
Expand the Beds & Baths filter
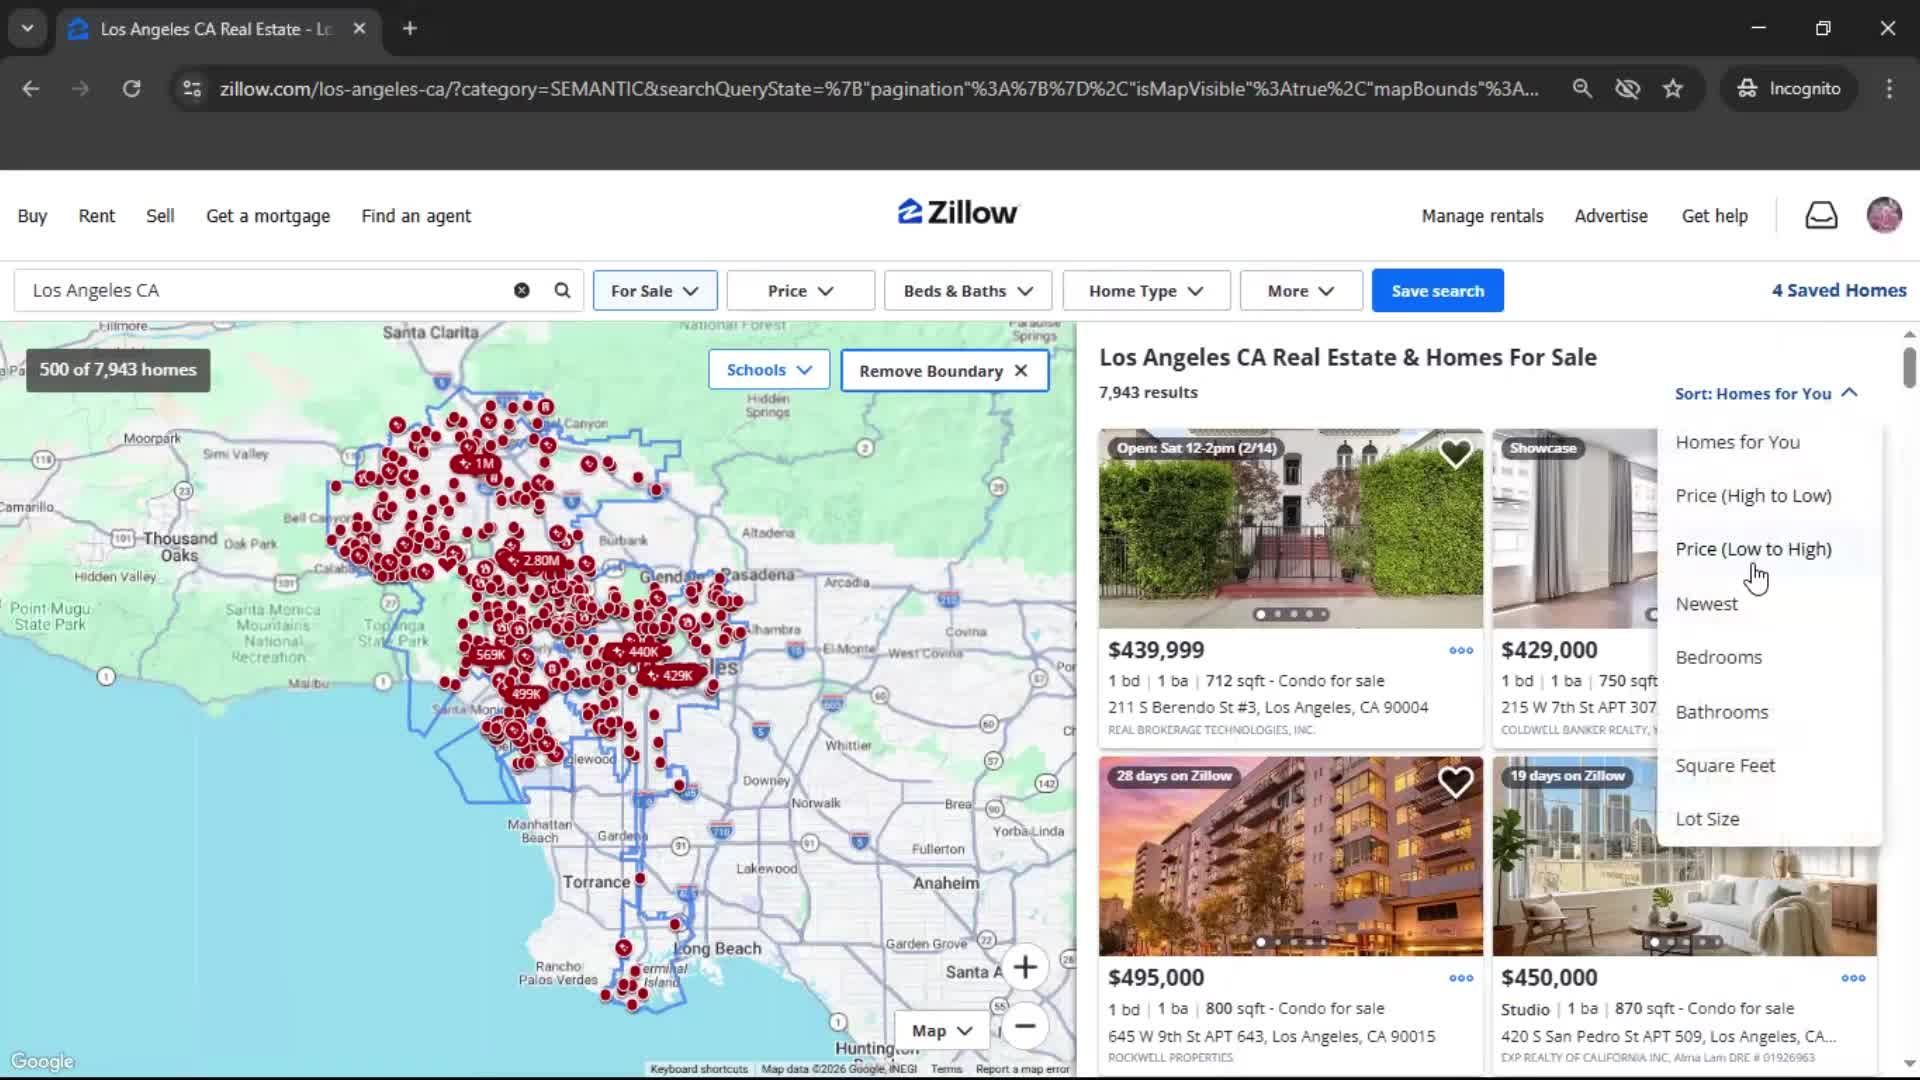tap(966, 290)
